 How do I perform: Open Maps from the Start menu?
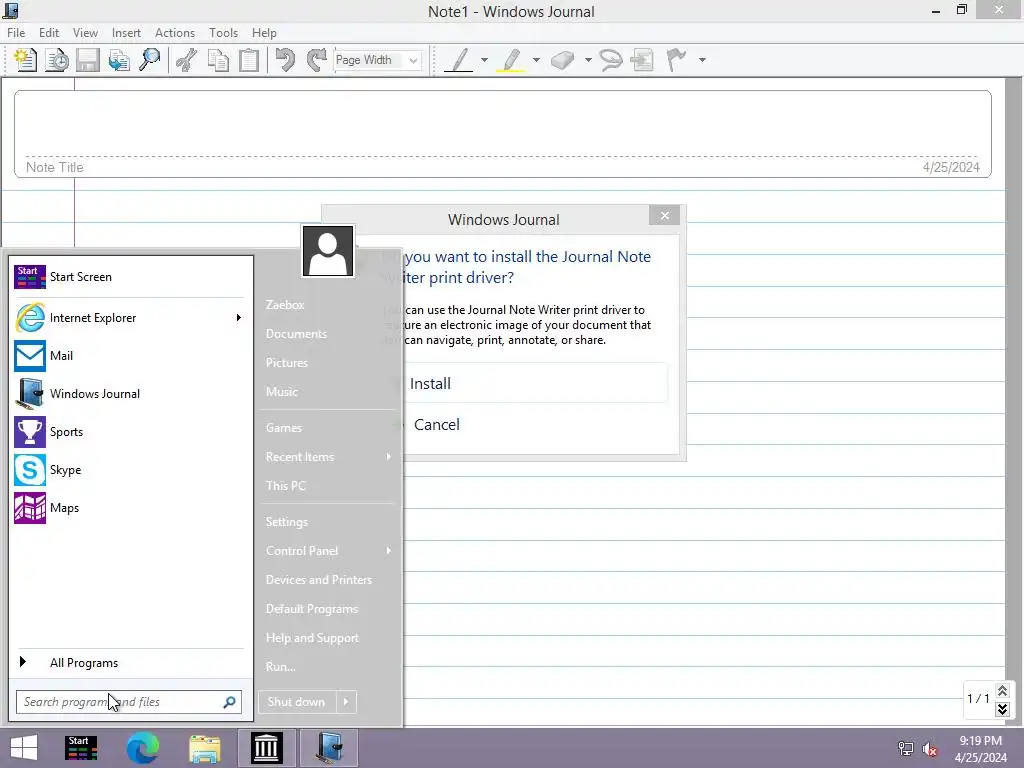pos(129,507)
